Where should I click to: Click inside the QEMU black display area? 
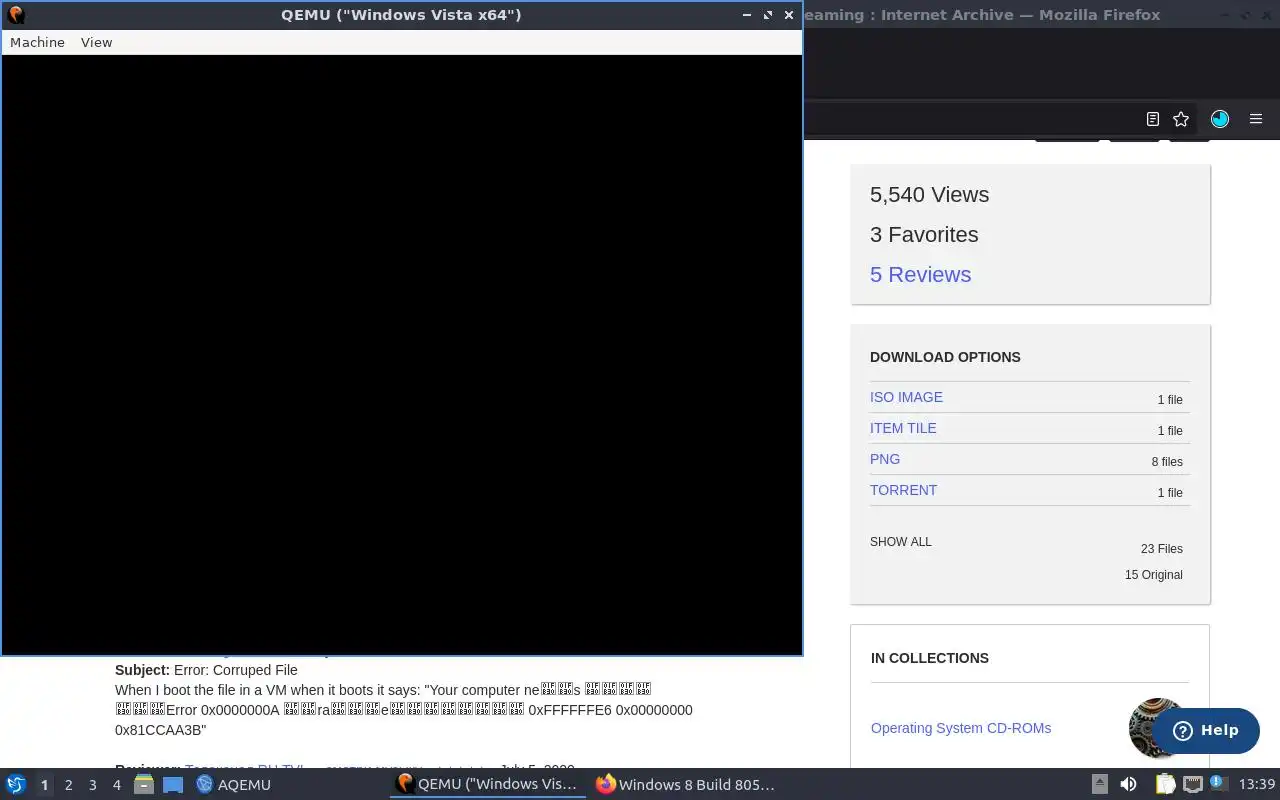click(x=402, y=354)
